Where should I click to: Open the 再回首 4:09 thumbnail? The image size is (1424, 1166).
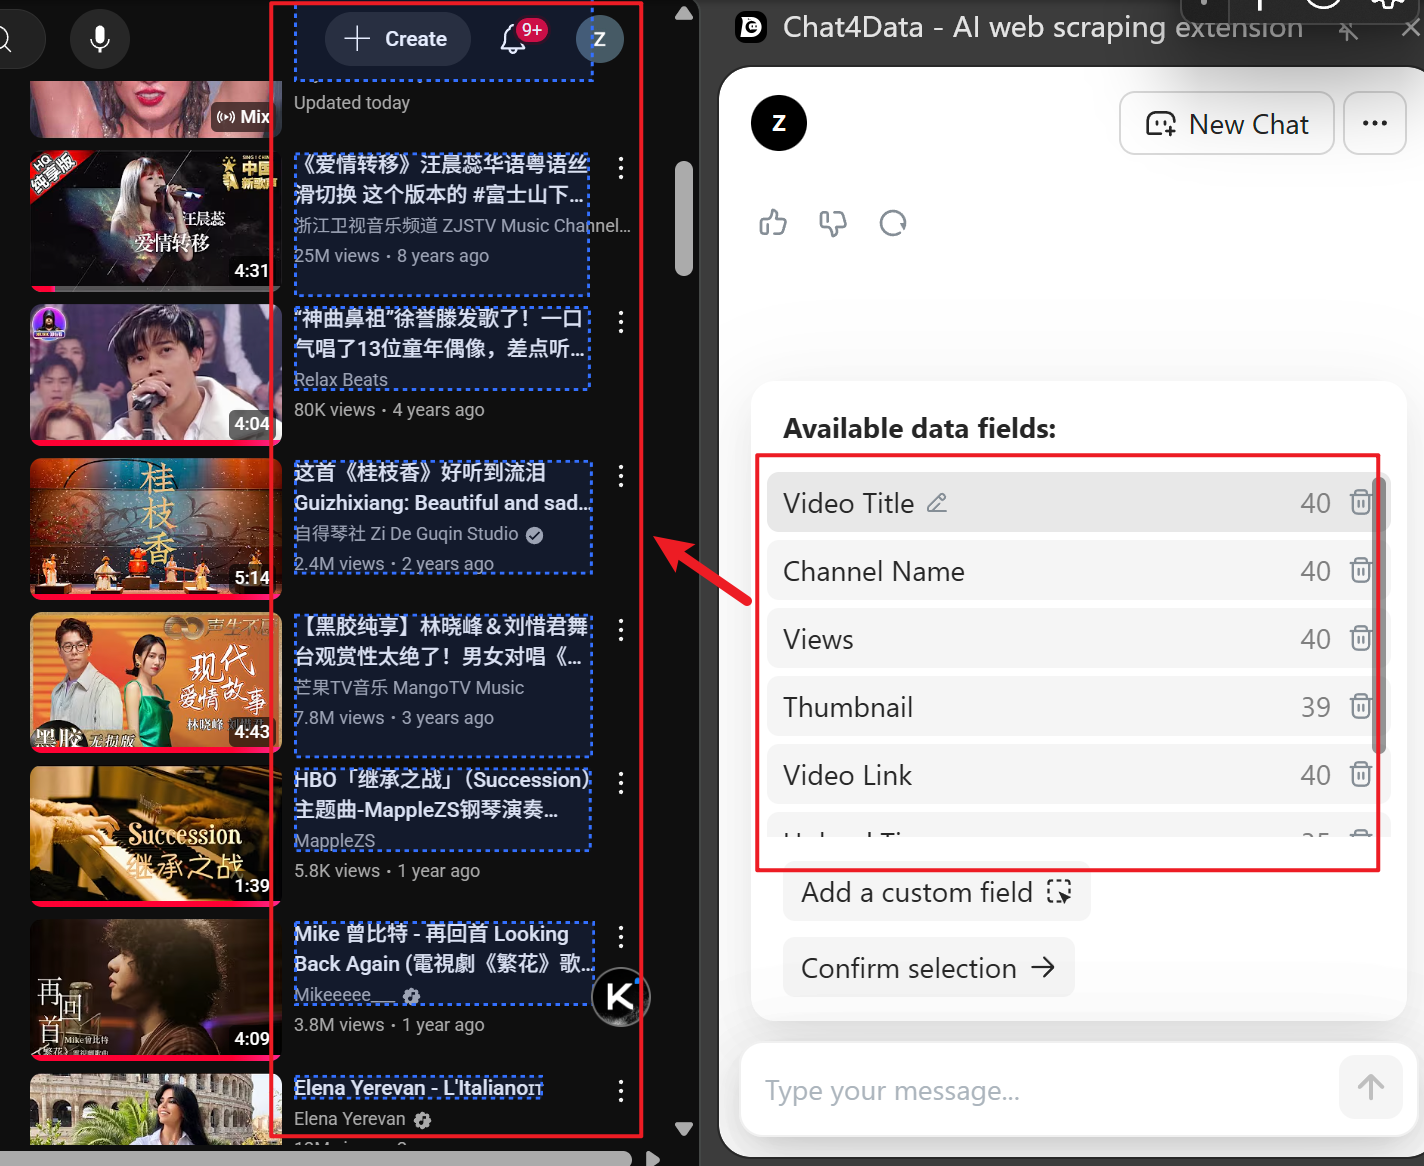[155, 989]
